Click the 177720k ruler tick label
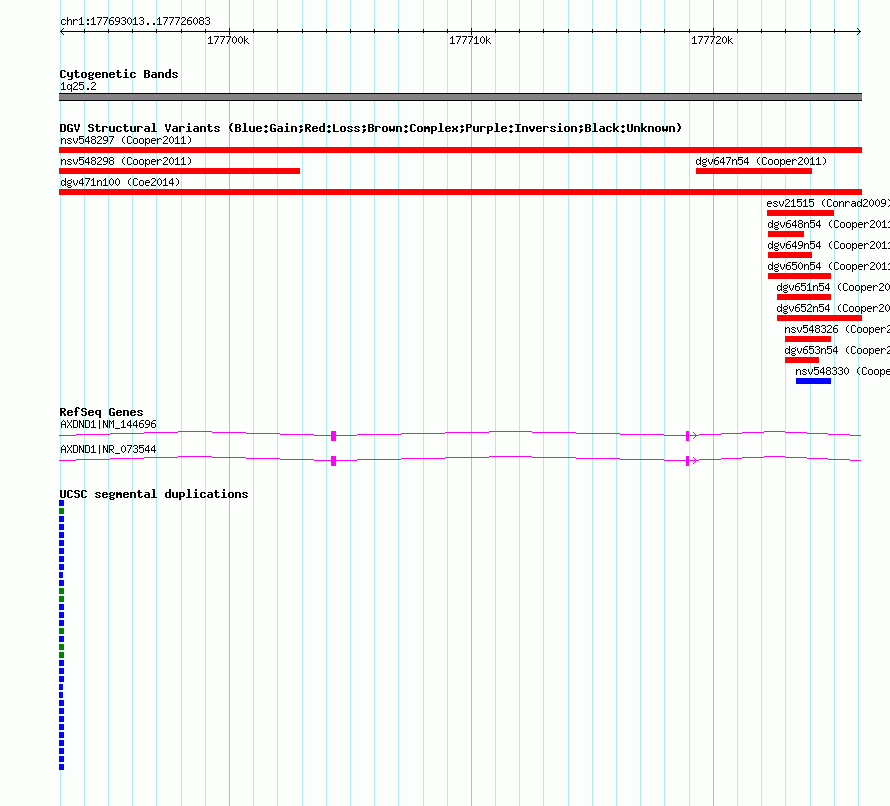This screenshot has height=806, width=890. tap(712, 40)
